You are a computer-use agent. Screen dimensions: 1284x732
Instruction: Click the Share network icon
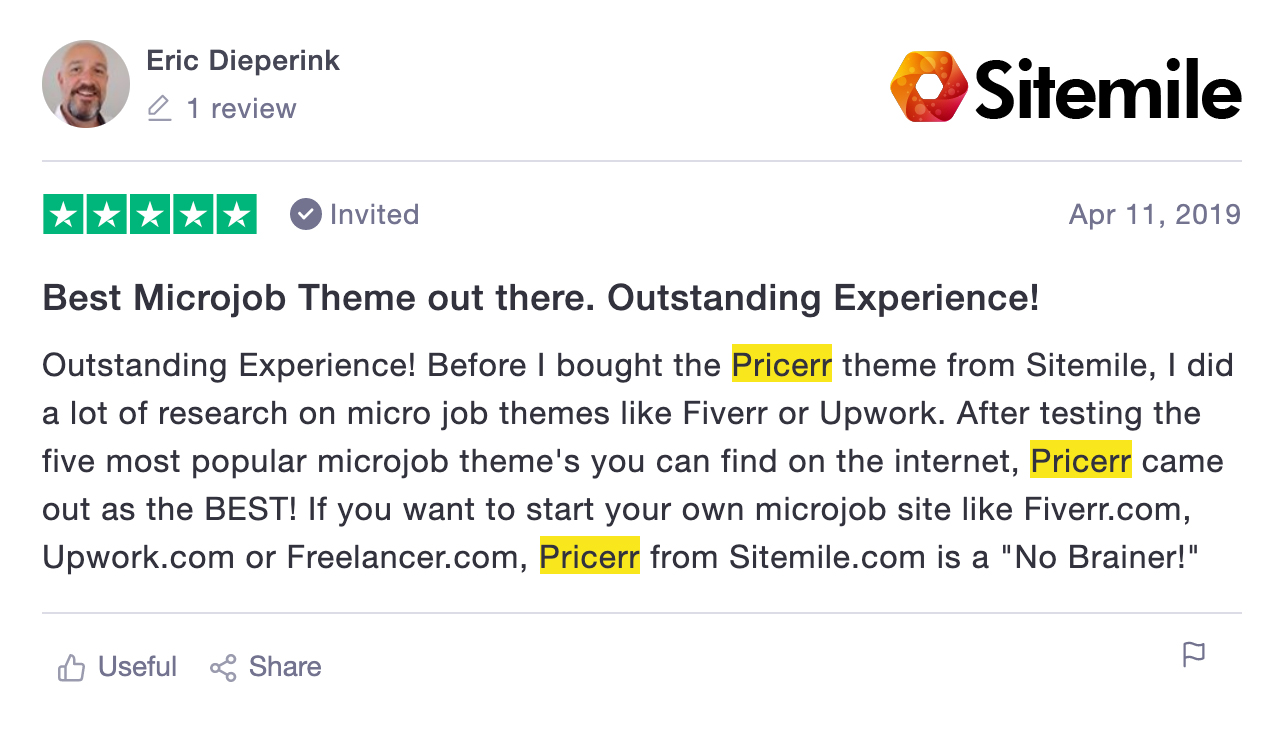[x=223, y=668]
